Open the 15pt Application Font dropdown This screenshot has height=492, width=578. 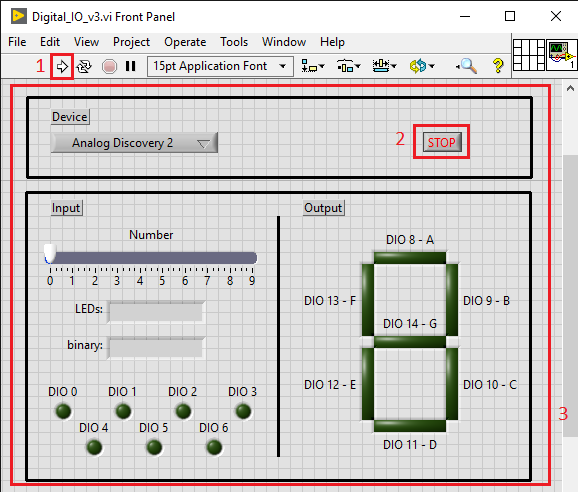click(x=220, y=66)
